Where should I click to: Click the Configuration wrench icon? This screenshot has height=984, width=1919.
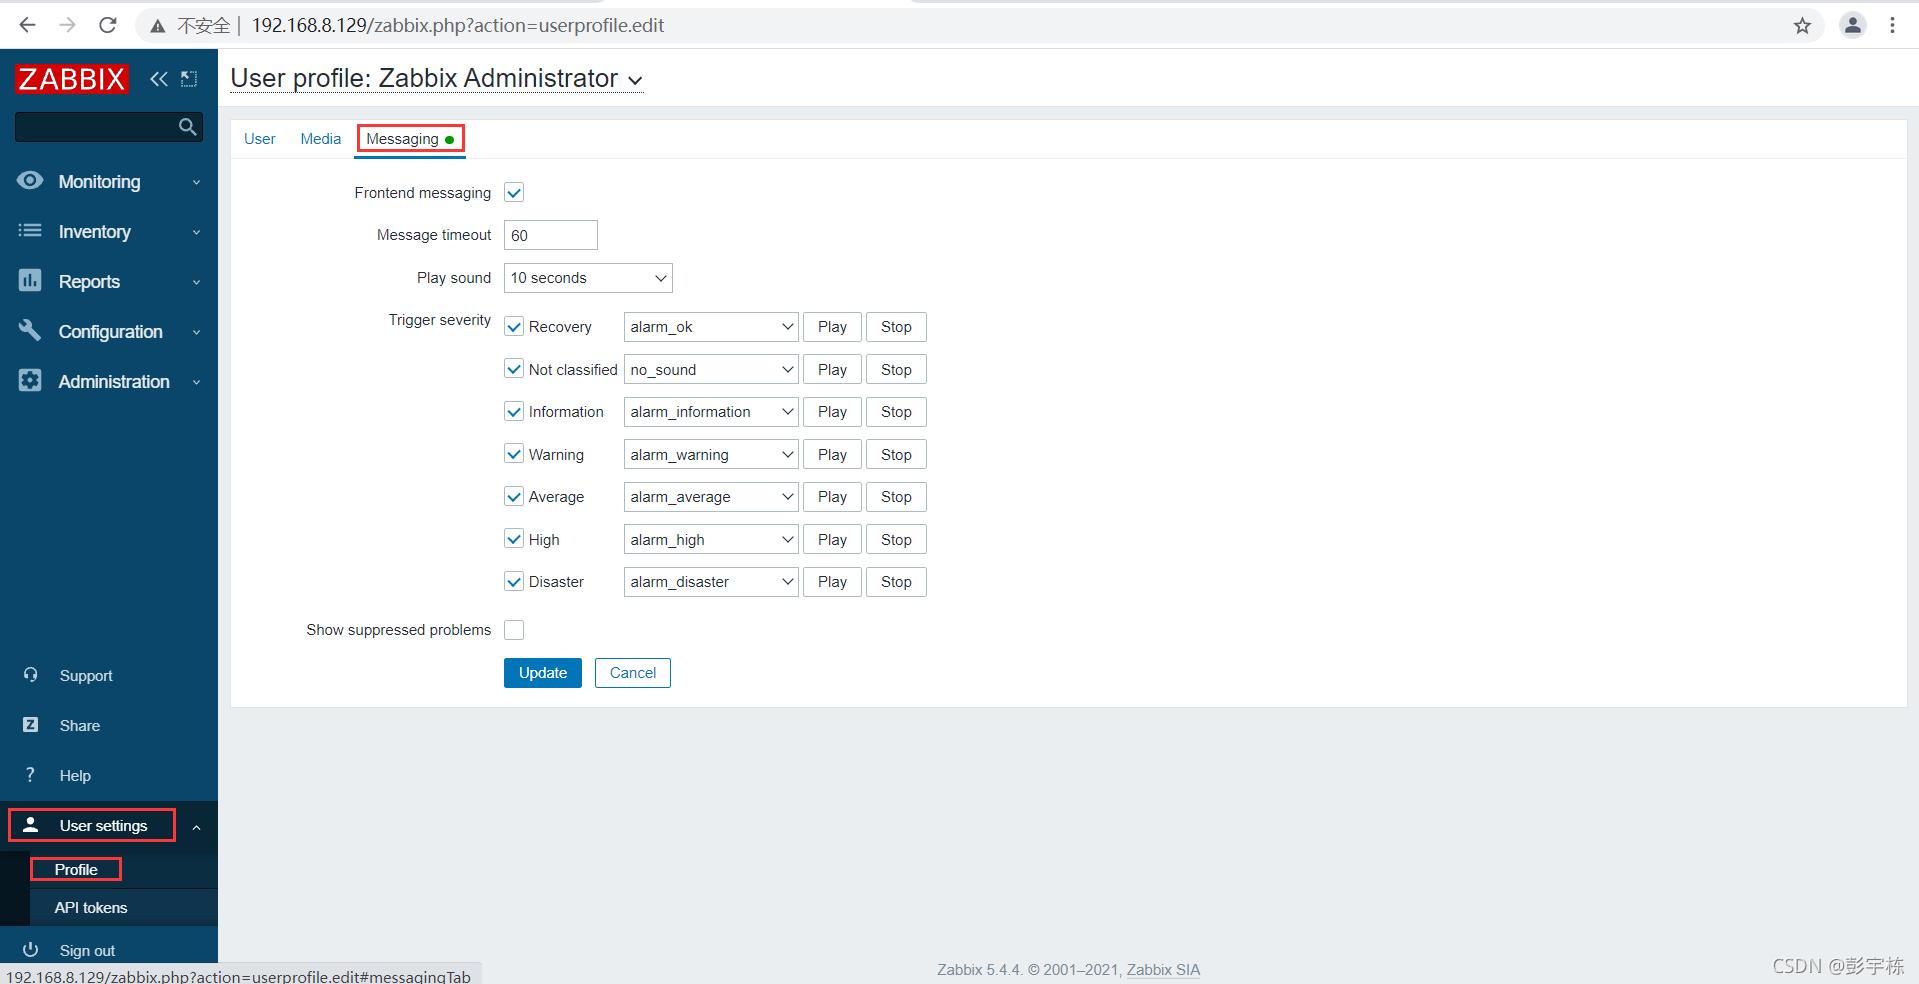[30, 330]
